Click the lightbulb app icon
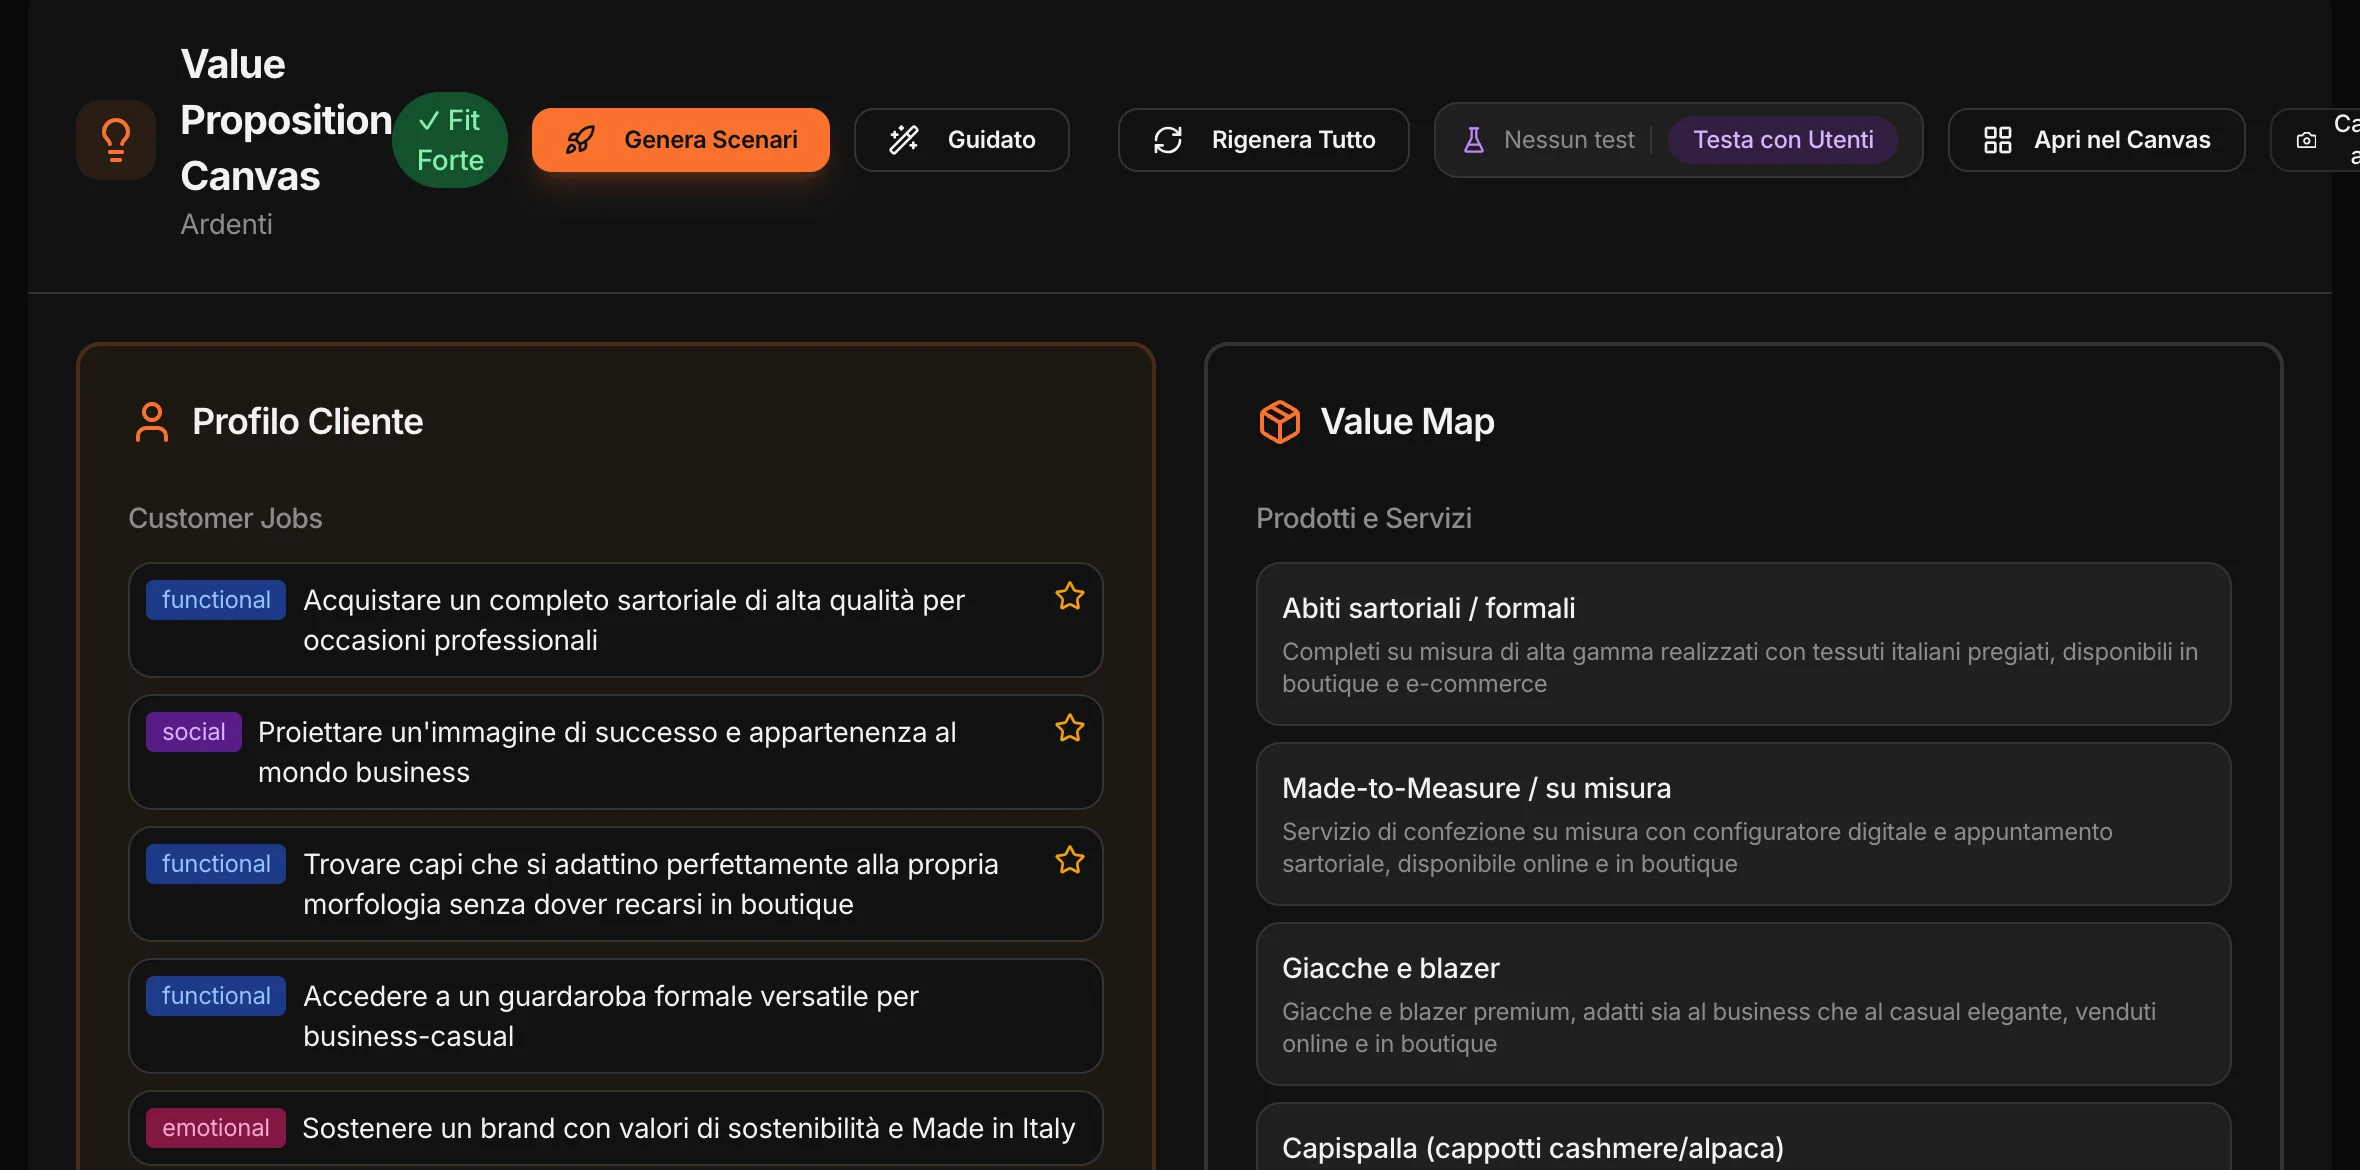 pyautogui.click(x=116, y=140)
